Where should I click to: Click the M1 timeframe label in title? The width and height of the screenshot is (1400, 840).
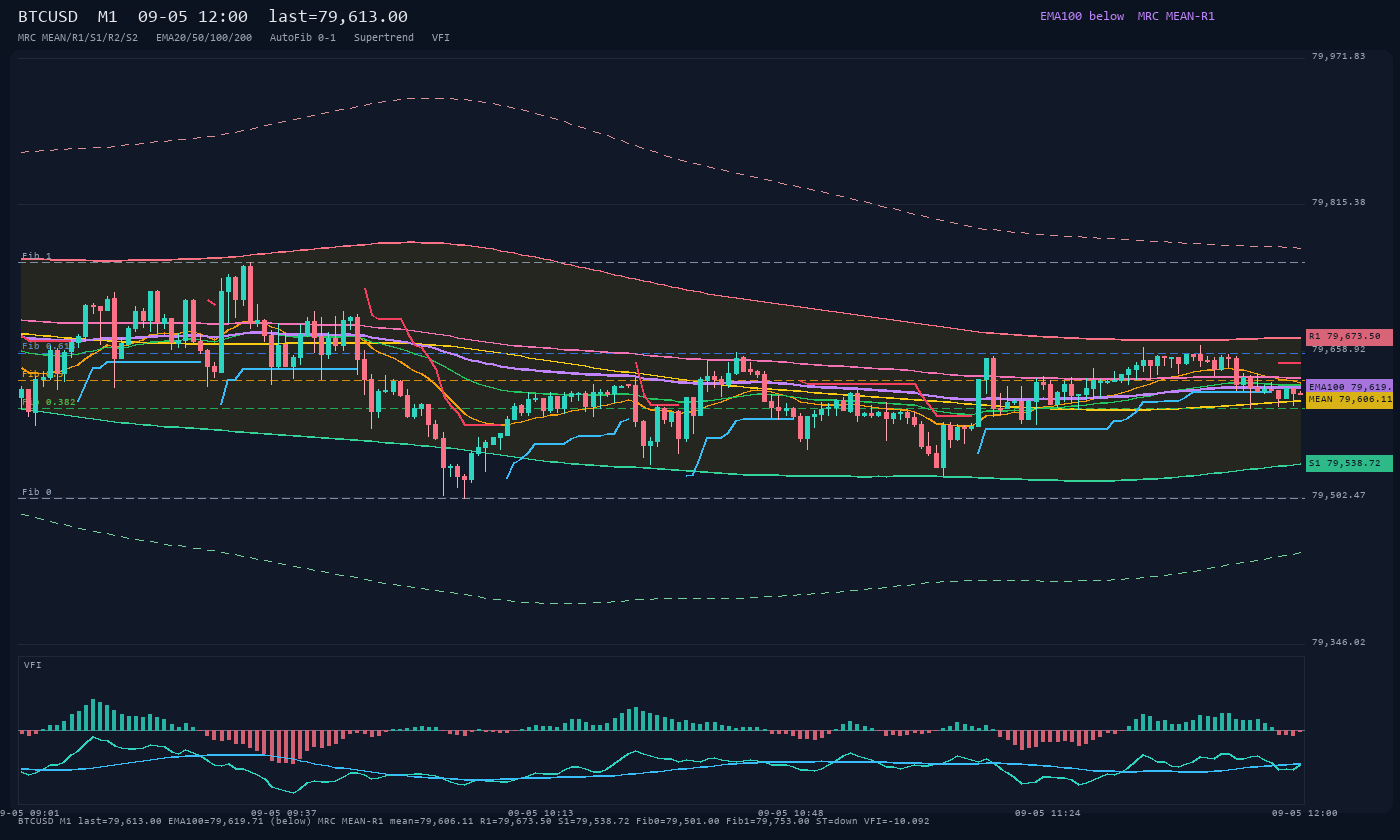coord(108,17)
